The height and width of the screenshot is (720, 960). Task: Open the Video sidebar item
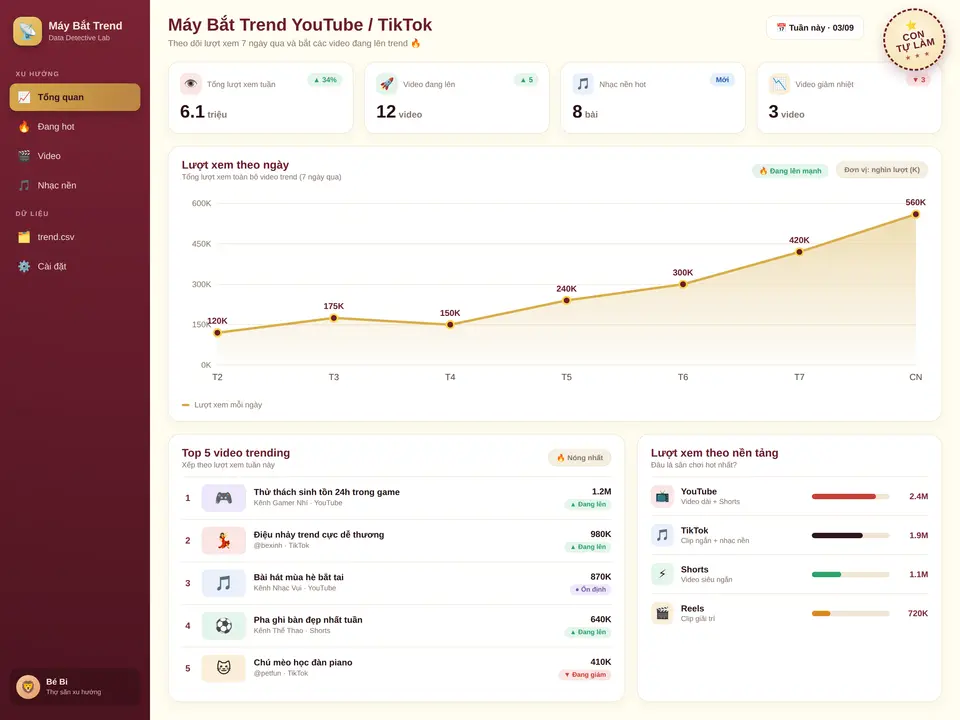[75, 156]
